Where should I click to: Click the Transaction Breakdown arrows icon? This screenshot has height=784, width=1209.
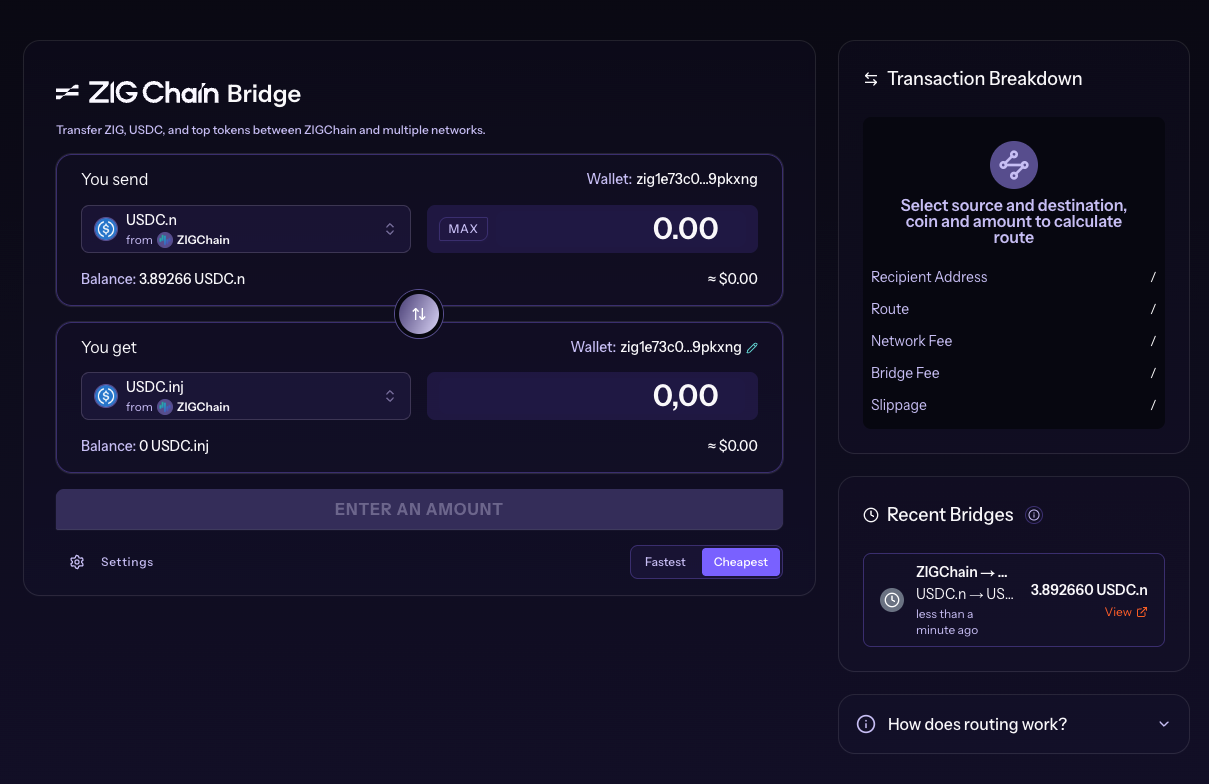(871, 79)
